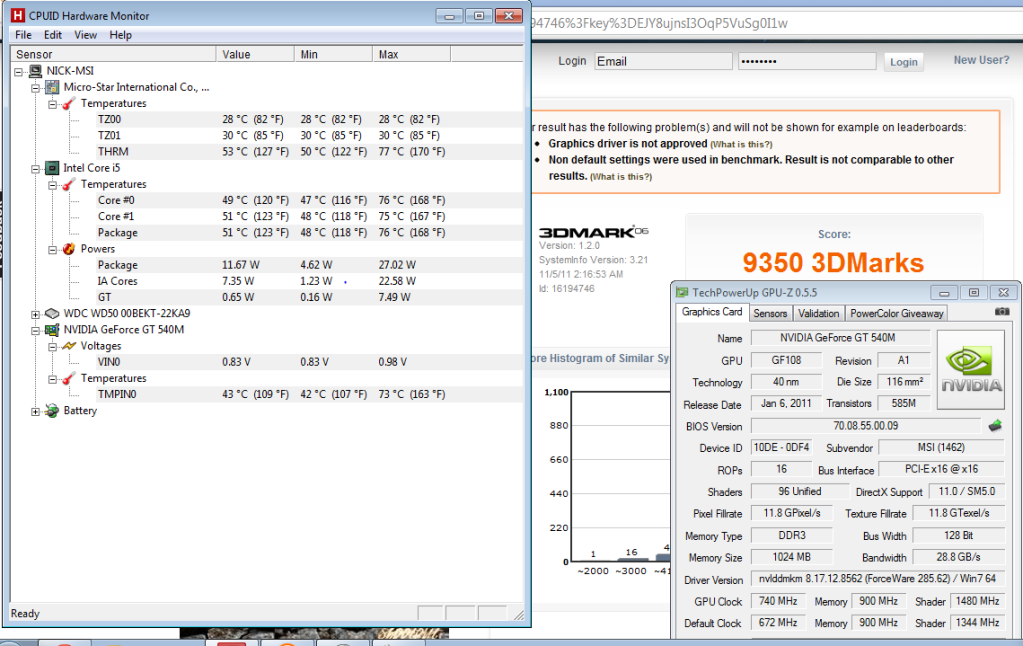Click the Voltages lightning icon
1023x646 pixels.
pyautogui.click(x=69, y=346)
